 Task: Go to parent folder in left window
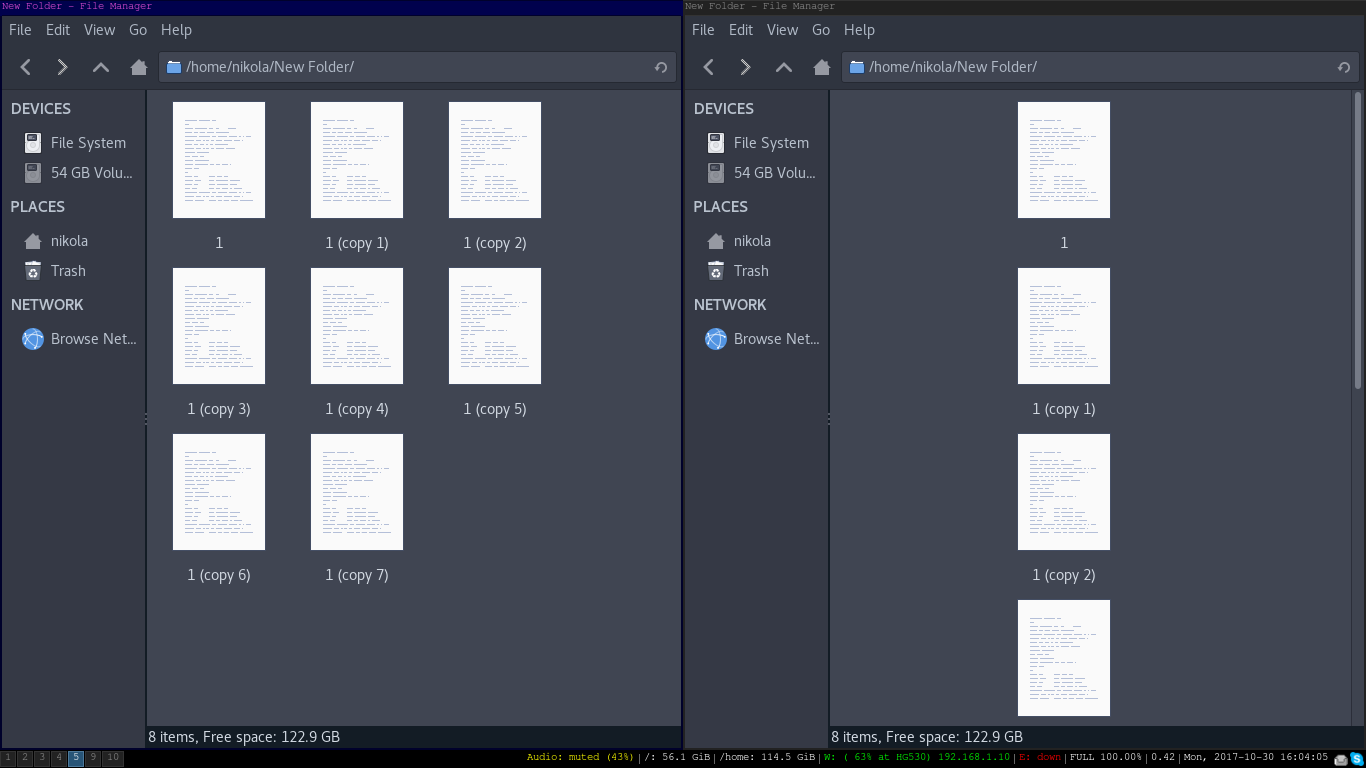[100, 67]
